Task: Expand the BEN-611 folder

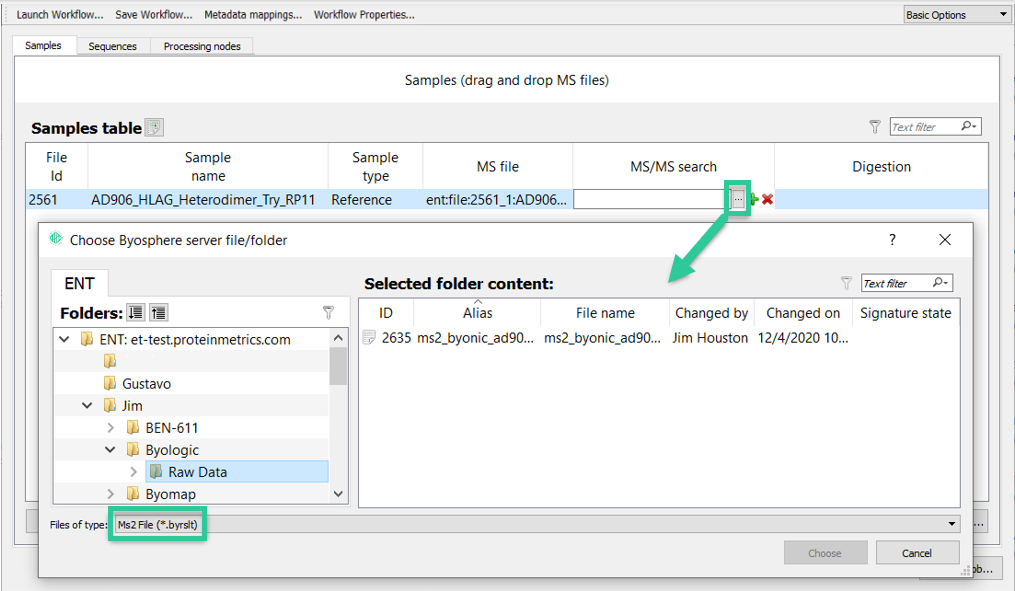Action: pos(110,428)
